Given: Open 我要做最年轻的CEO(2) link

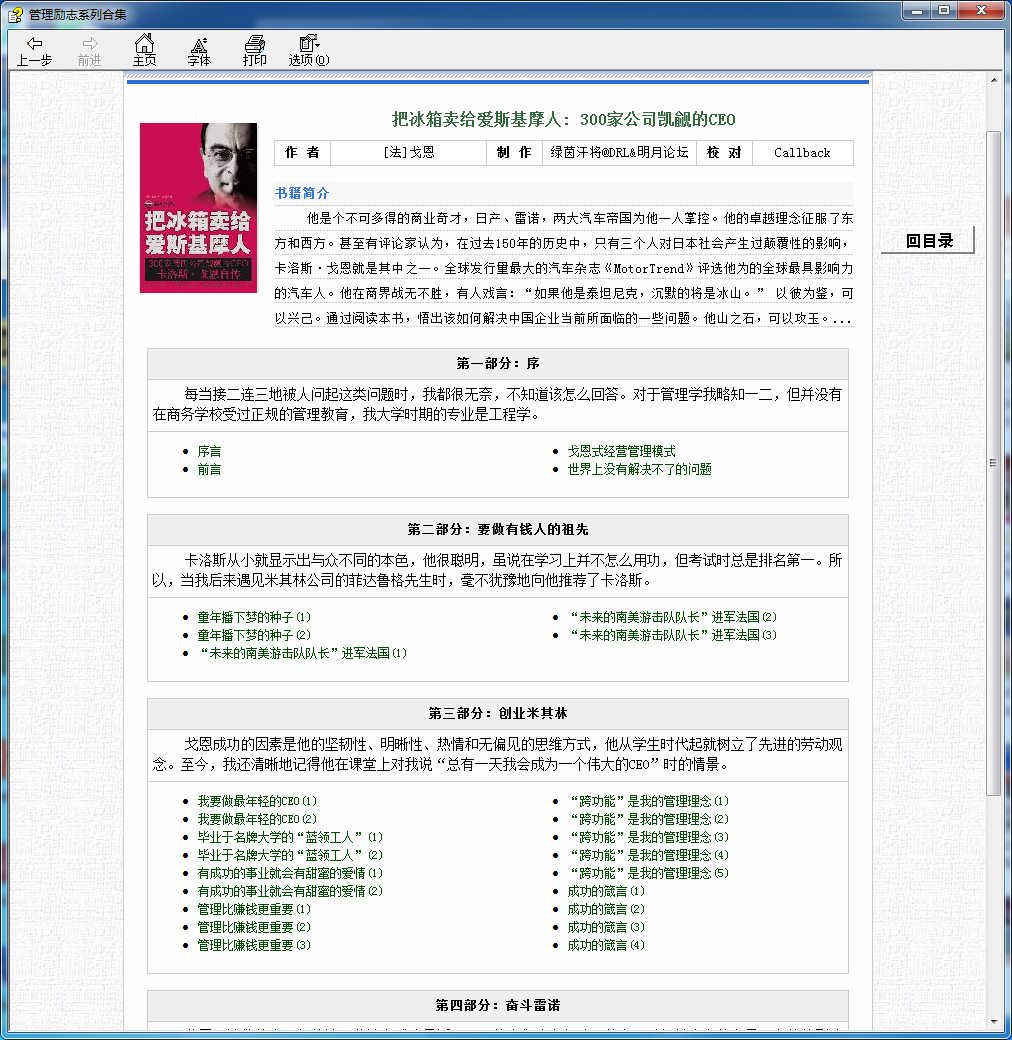Looking at the screenshot, I should point(257,818).
